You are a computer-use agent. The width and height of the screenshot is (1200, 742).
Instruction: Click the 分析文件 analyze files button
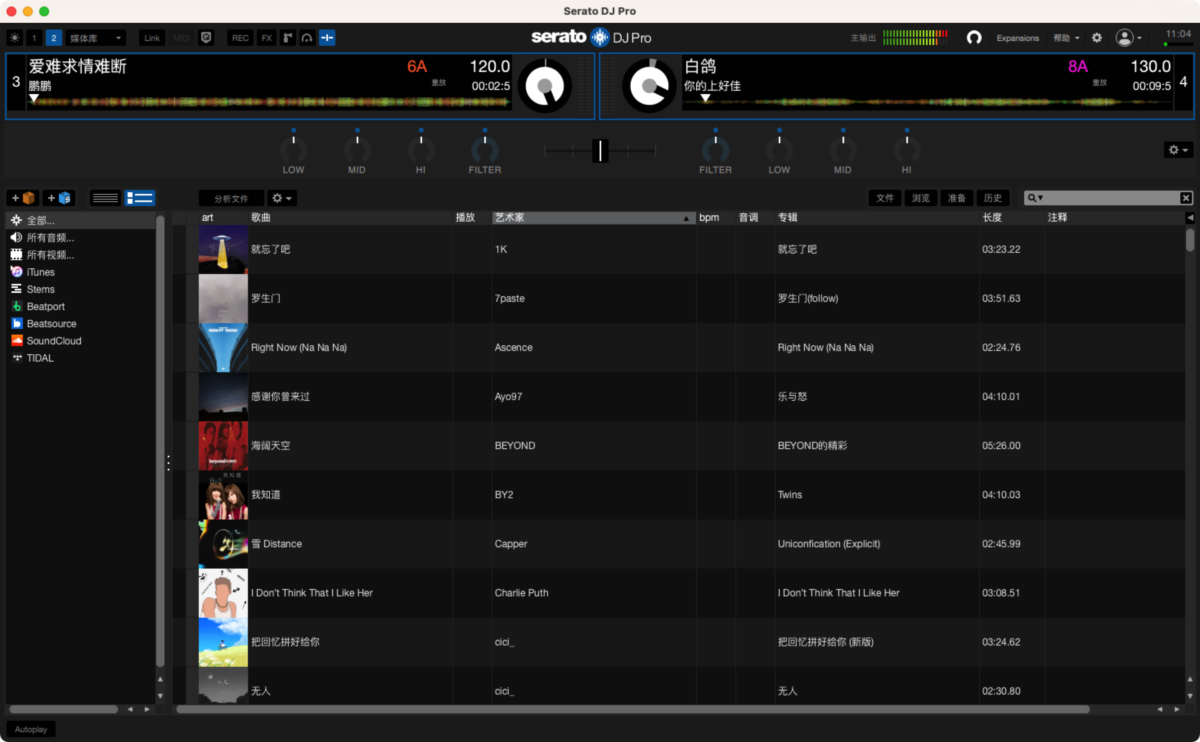pos(231,198)
